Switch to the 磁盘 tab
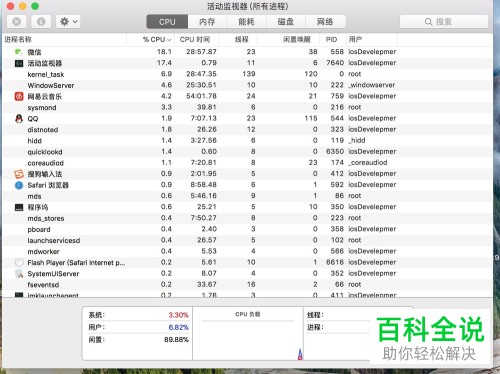Viewport: 500px width, 374px height. [286, 22]
